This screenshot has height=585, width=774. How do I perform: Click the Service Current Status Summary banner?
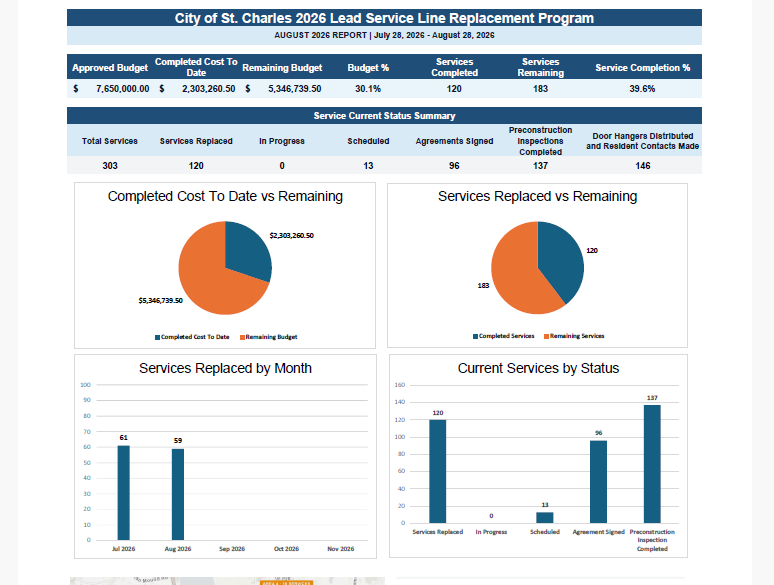pos(384,116)
